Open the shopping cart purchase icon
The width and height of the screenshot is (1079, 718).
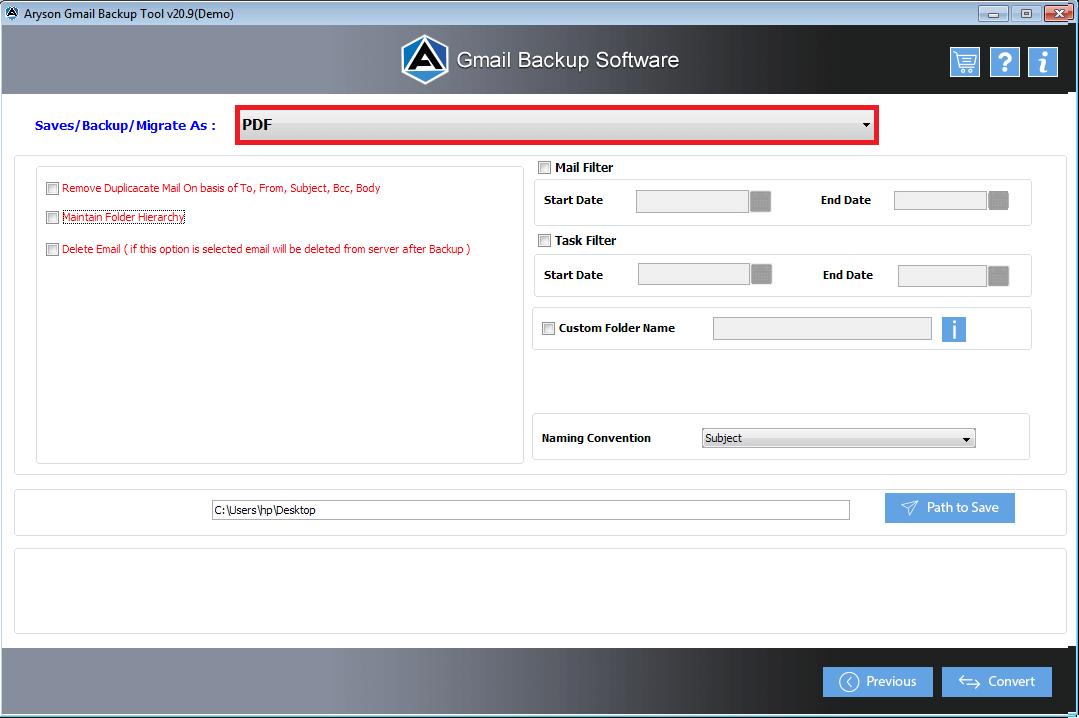coord(965,62)
